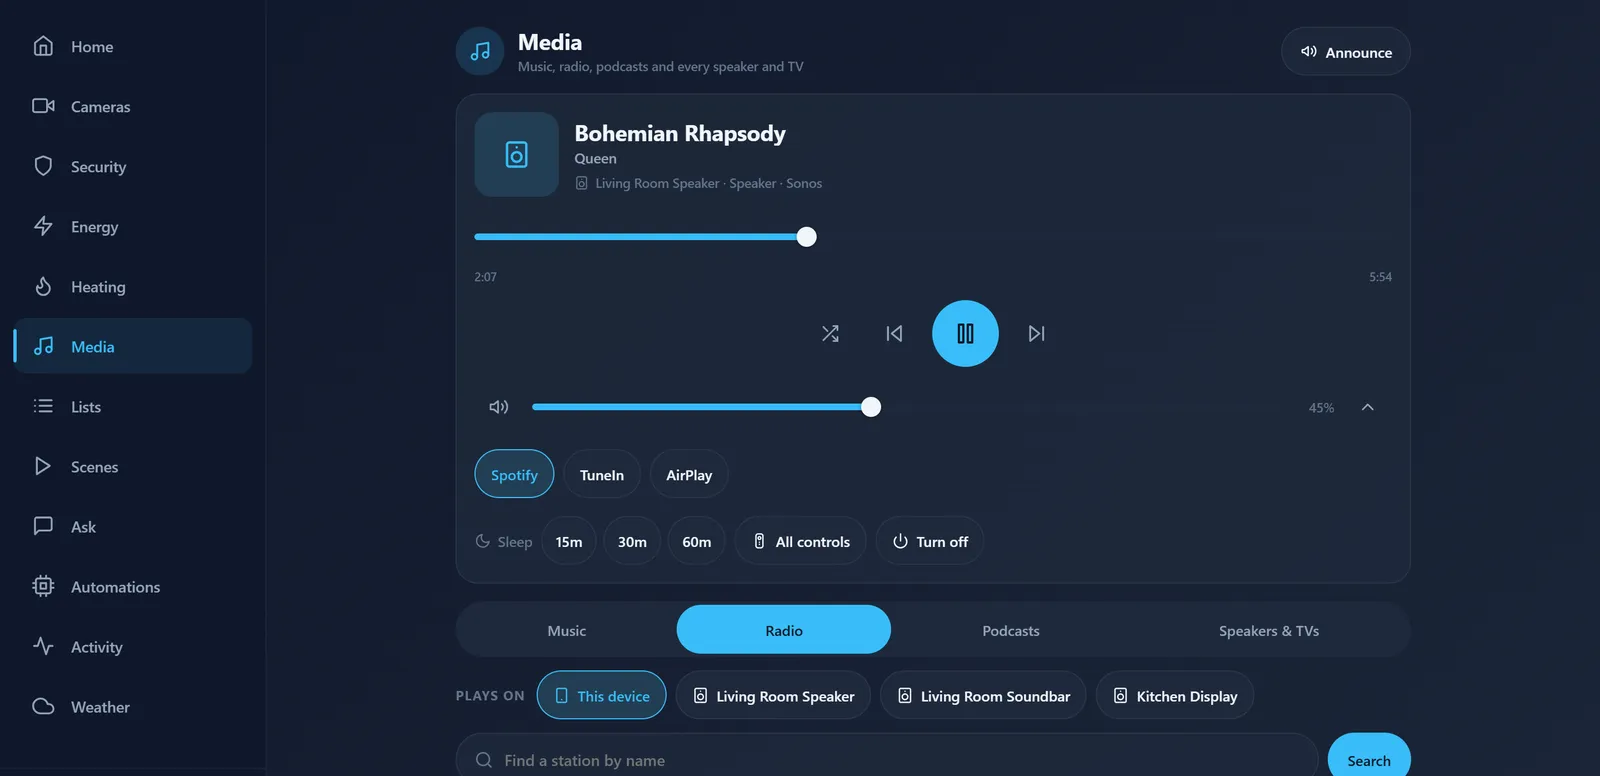Image resolution: width=1600 pixels, height=776 pixels.
Task: Open Lists from the sidebar
Action: tap(133, 406)
